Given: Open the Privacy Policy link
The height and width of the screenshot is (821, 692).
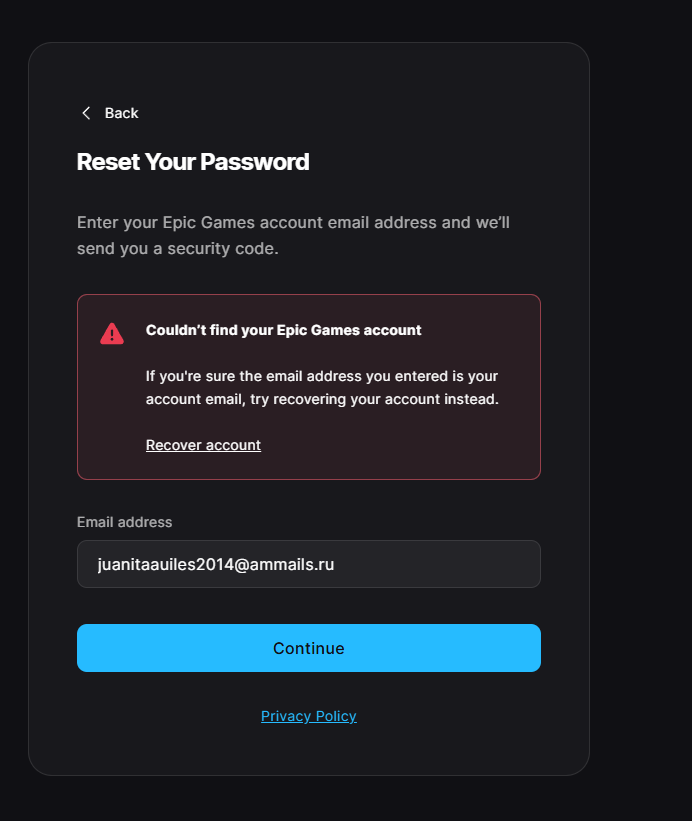Looking at the screenshot, I should pos(309,716).
